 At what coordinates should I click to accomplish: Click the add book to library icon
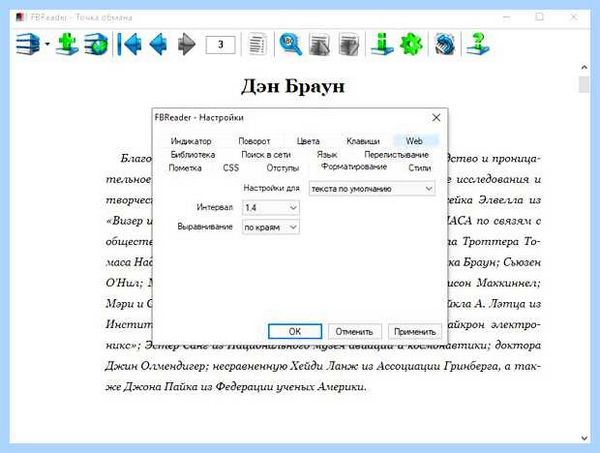pos(67,44)
